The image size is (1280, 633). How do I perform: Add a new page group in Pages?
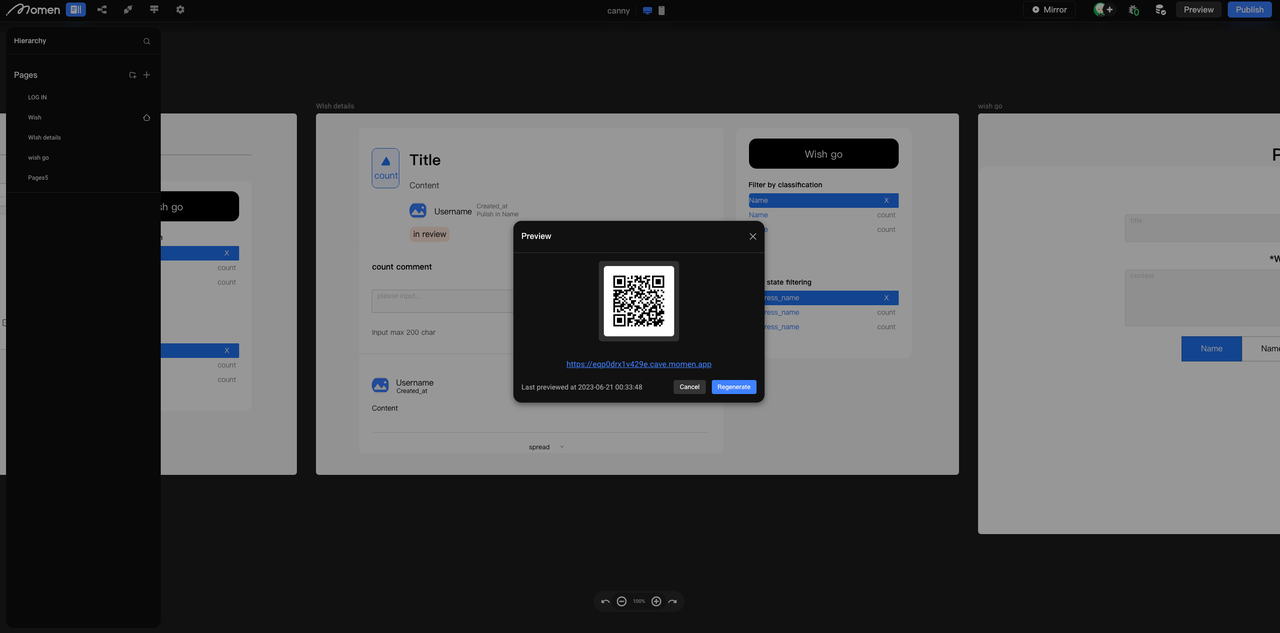click(133, 75)
